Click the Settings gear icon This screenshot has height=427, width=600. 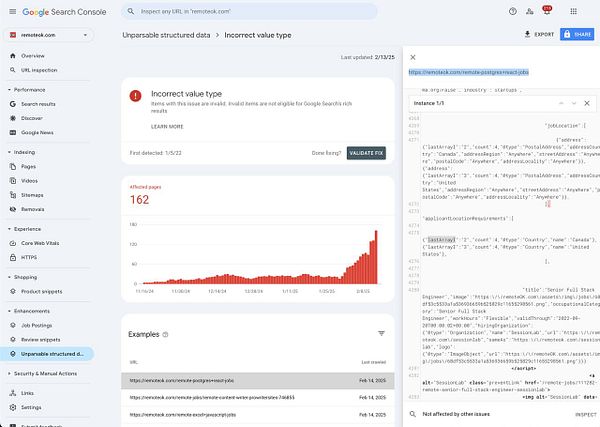point(13,407)
